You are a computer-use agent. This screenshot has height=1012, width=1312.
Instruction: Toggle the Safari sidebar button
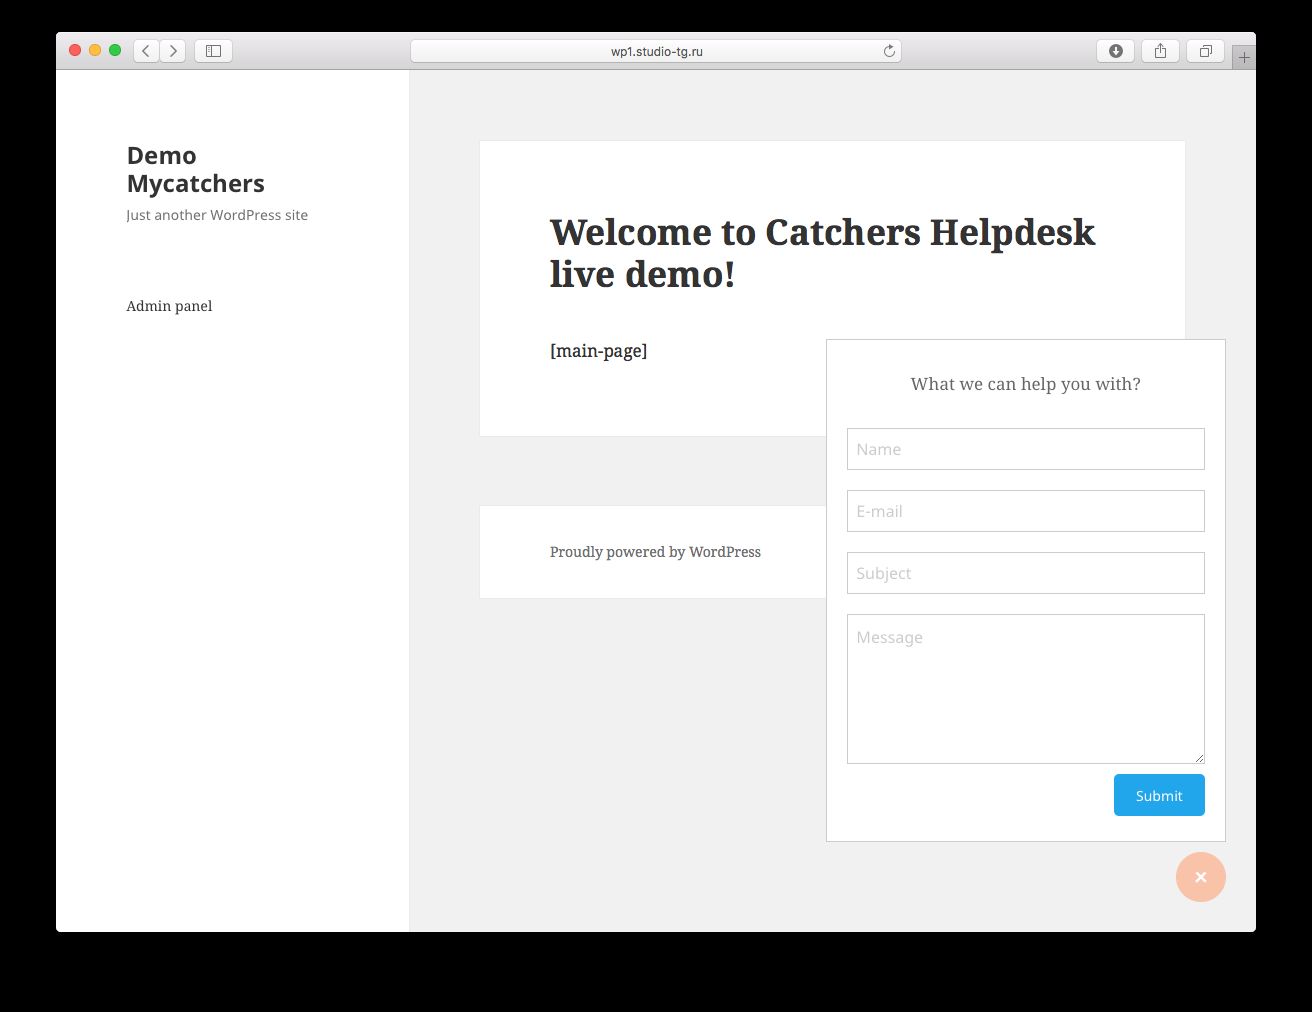click(213, 51)
